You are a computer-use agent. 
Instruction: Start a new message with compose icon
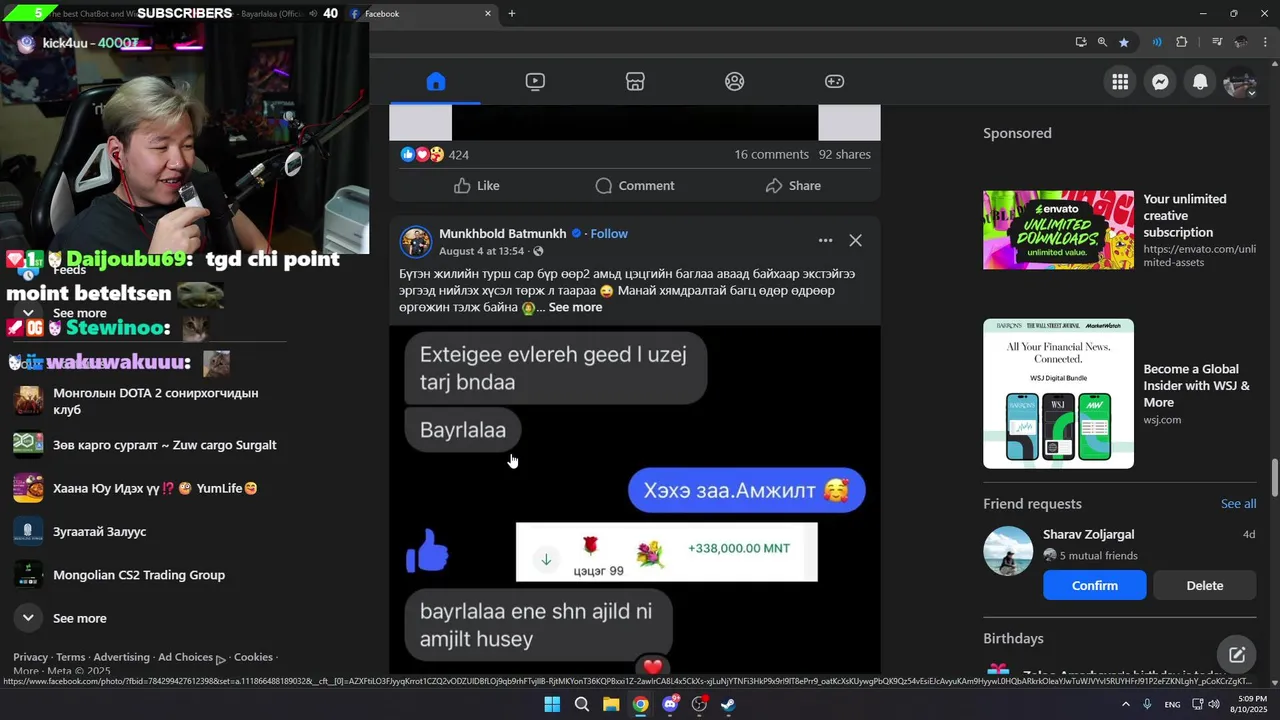[1237, 655]
